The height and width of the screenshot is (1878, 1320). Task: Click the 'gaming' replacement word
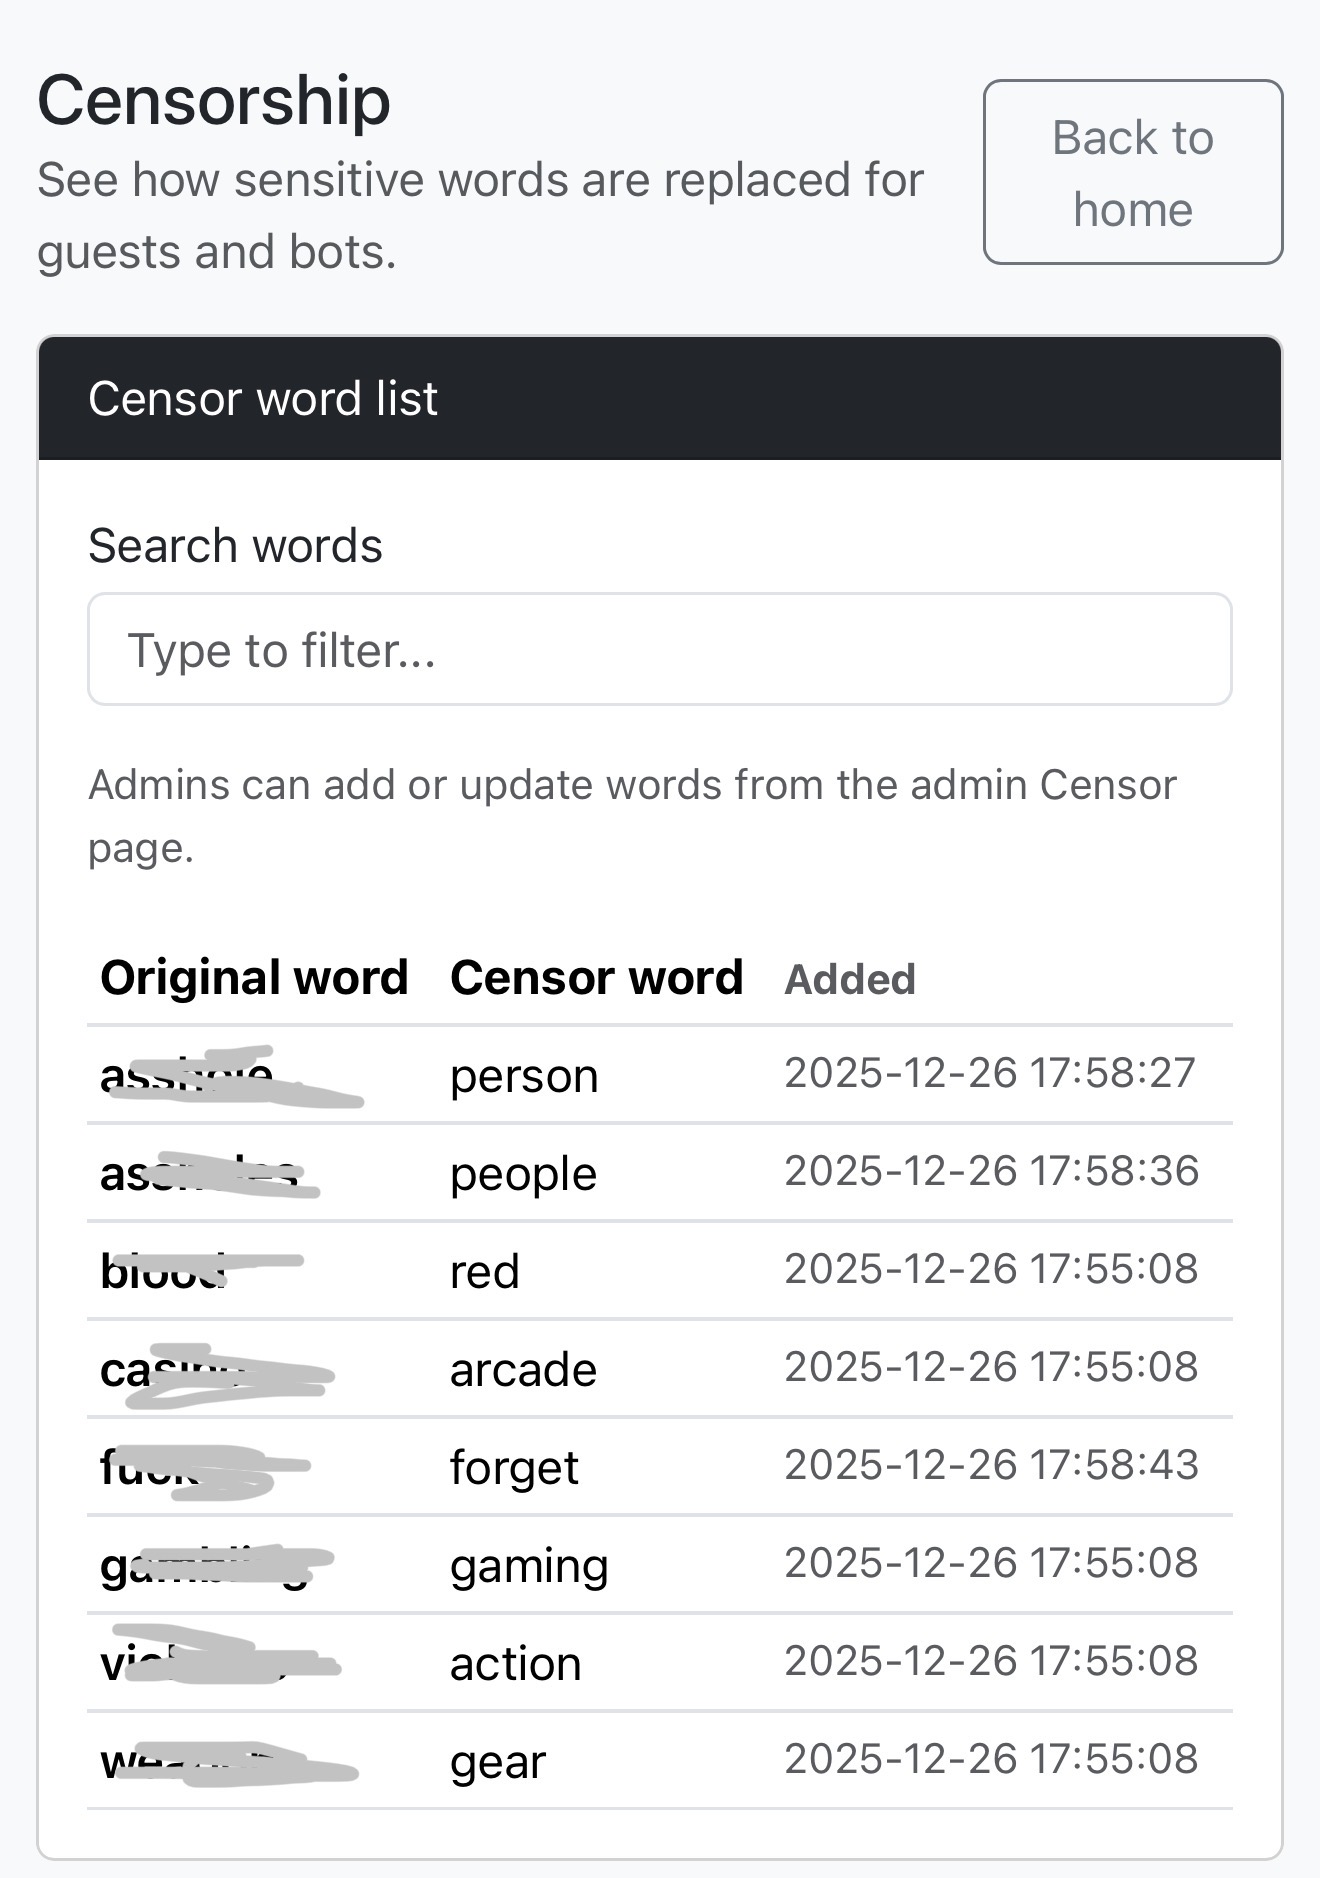tap(529, 1566)
